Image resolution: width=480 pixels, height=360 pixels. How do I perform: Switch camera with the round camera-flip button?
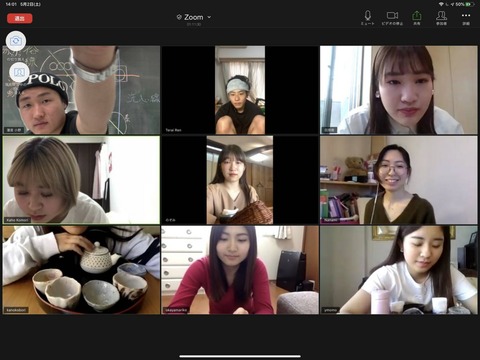(16, 41)
